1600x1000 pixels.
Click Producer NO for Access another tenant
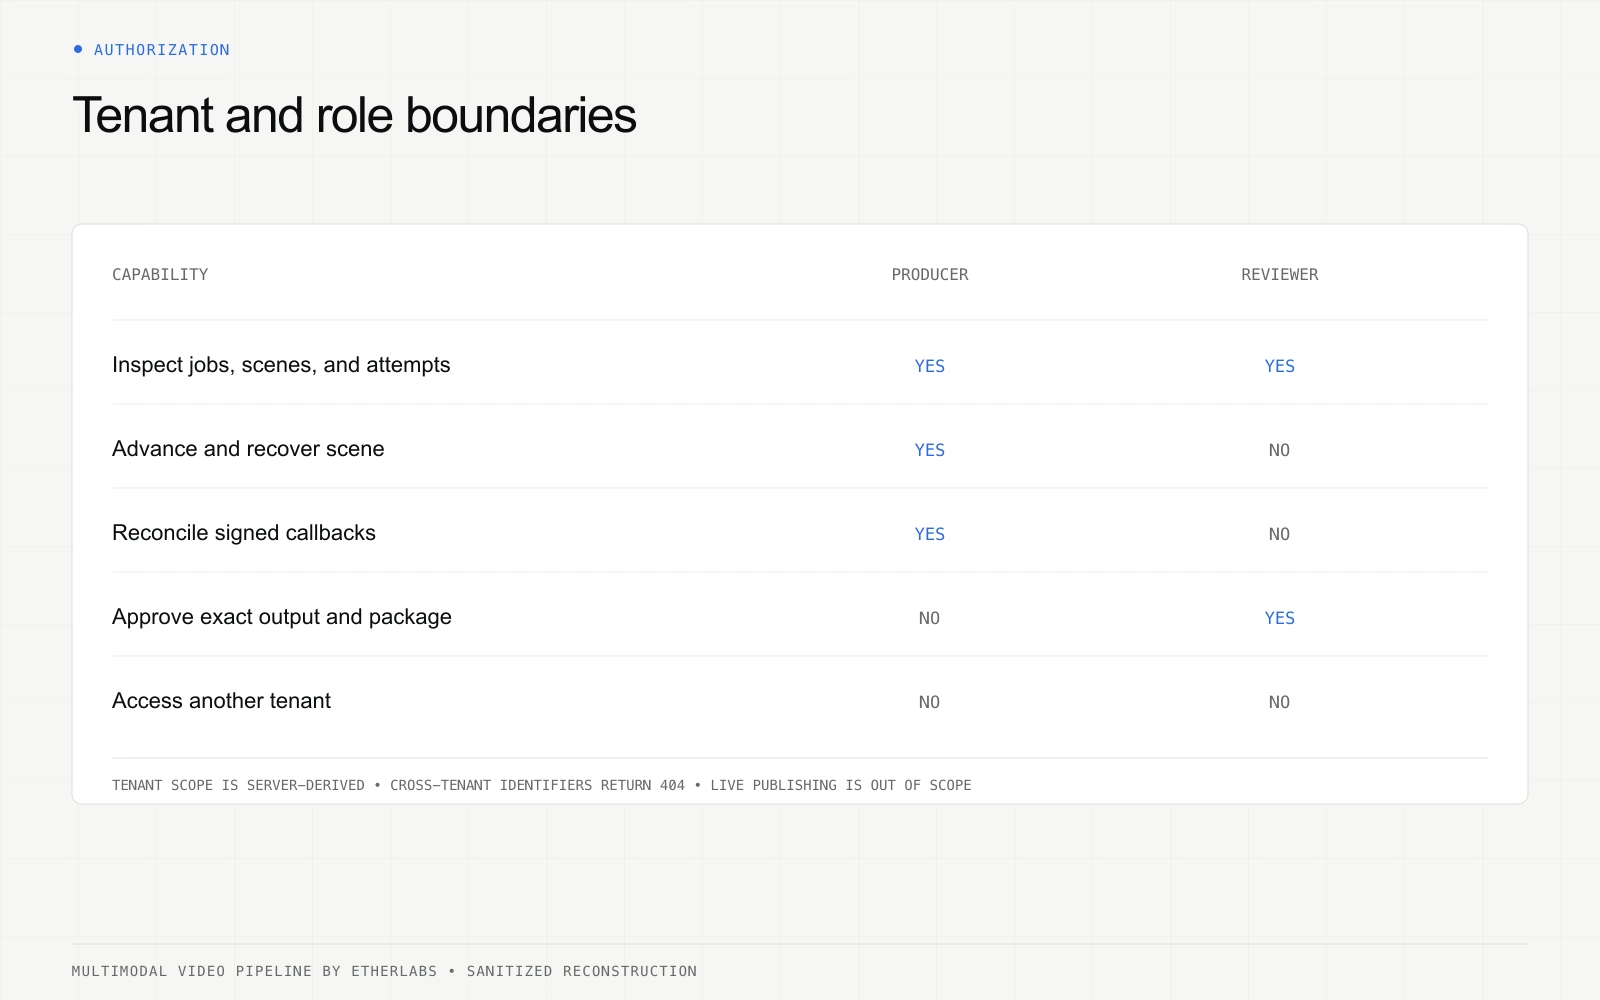click(x=930, y=702)
